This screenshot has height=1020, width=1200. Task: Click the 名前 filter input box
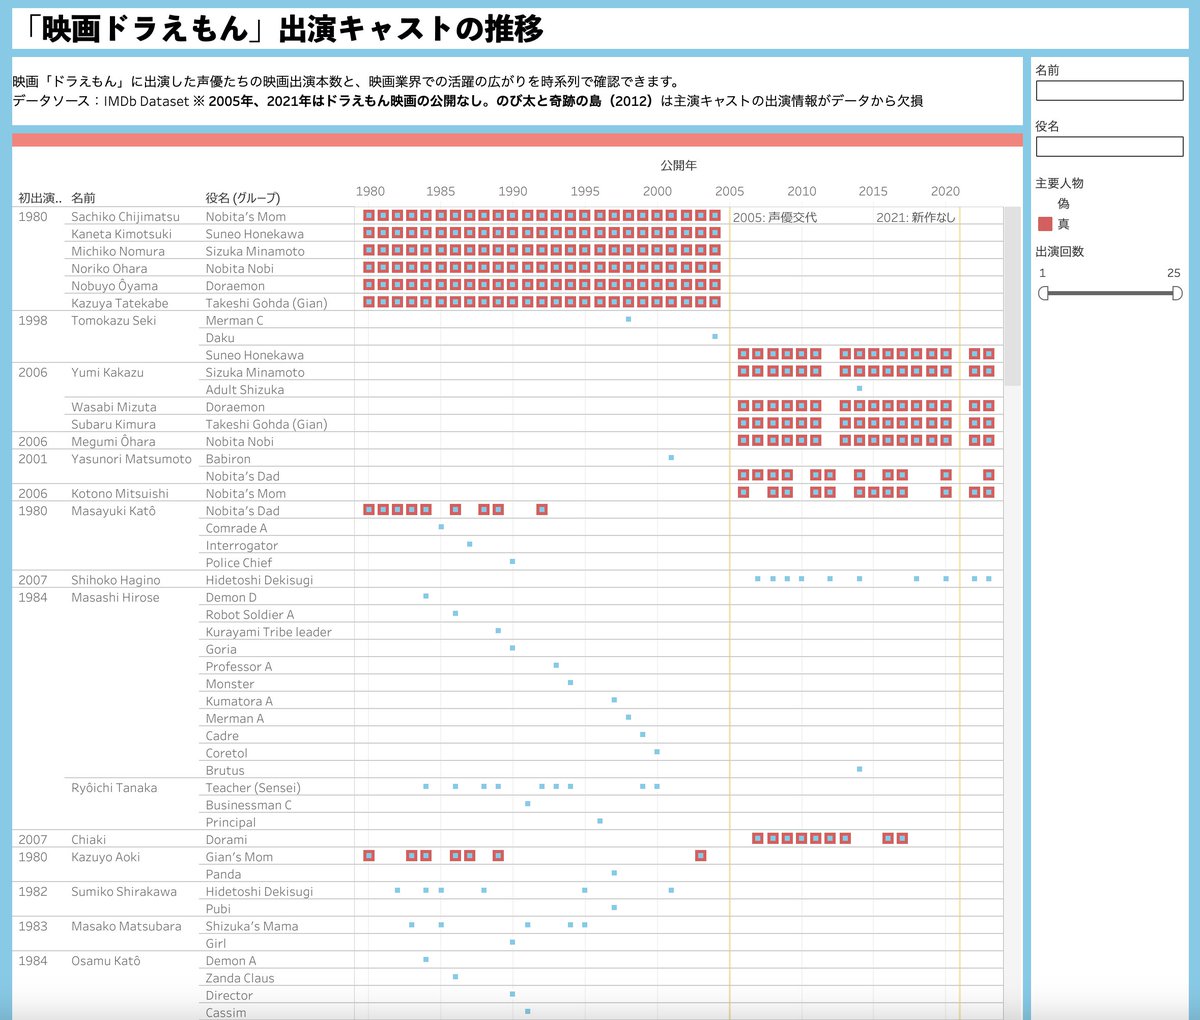click(x=1109, y=91)
